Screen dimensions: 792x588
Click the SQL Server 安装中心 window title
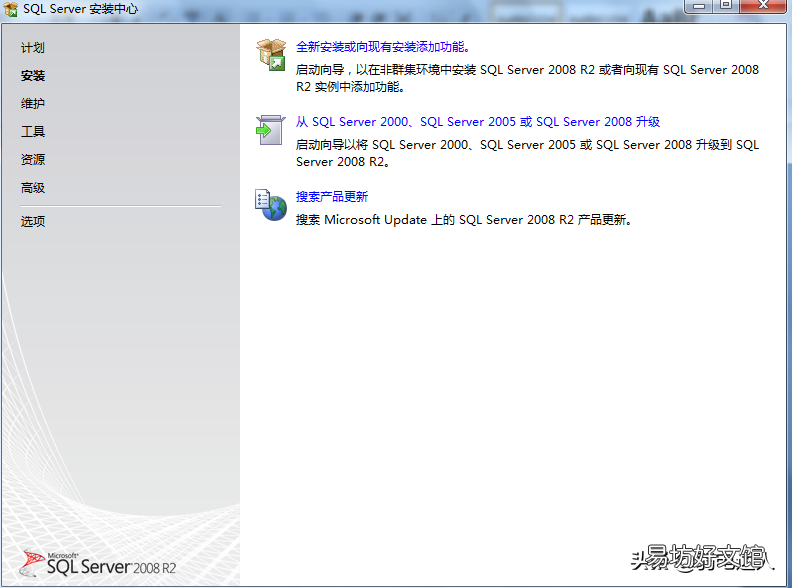pos(80,9)
